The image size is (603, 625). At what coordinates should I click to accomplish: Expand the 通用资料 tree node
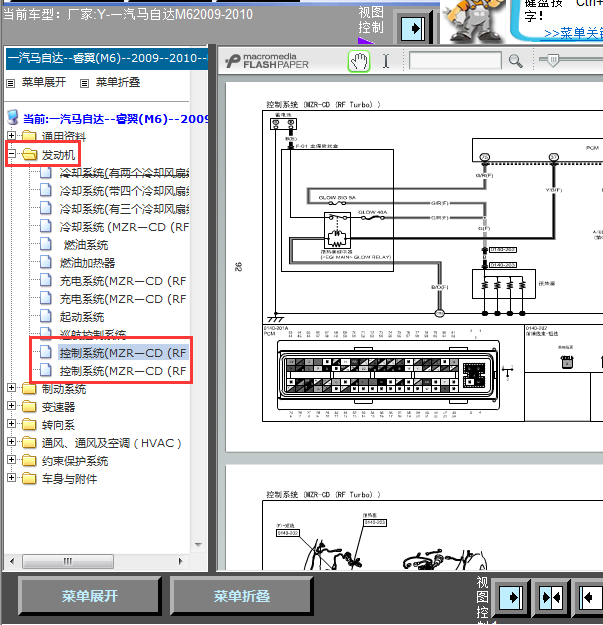(x=12, y=135)
